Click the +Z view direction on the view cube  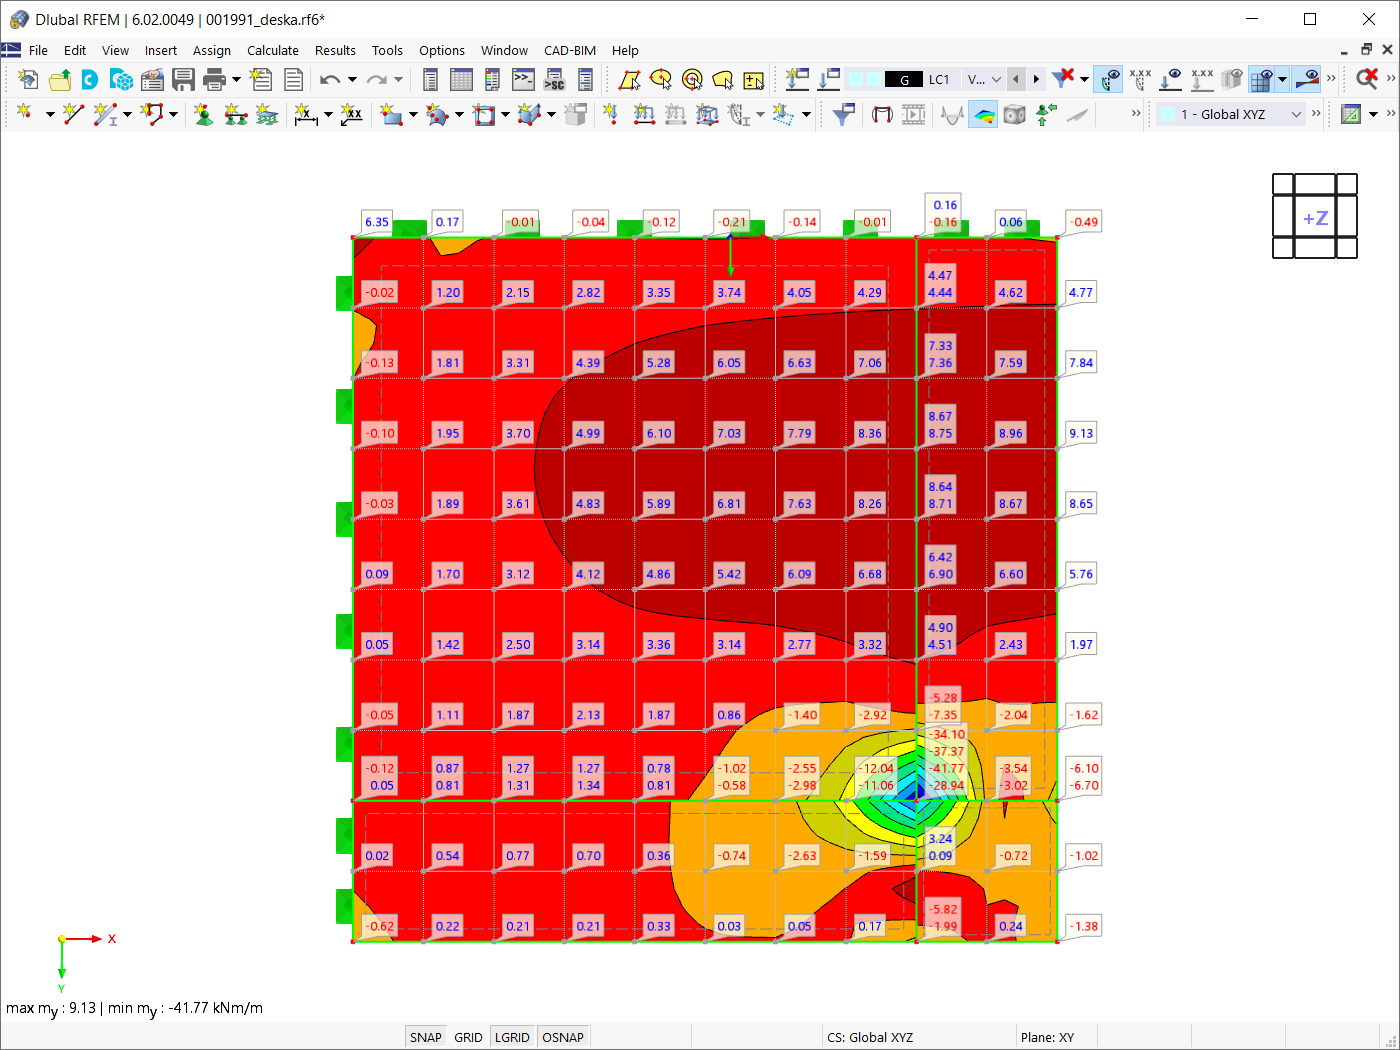(1315, 216)
